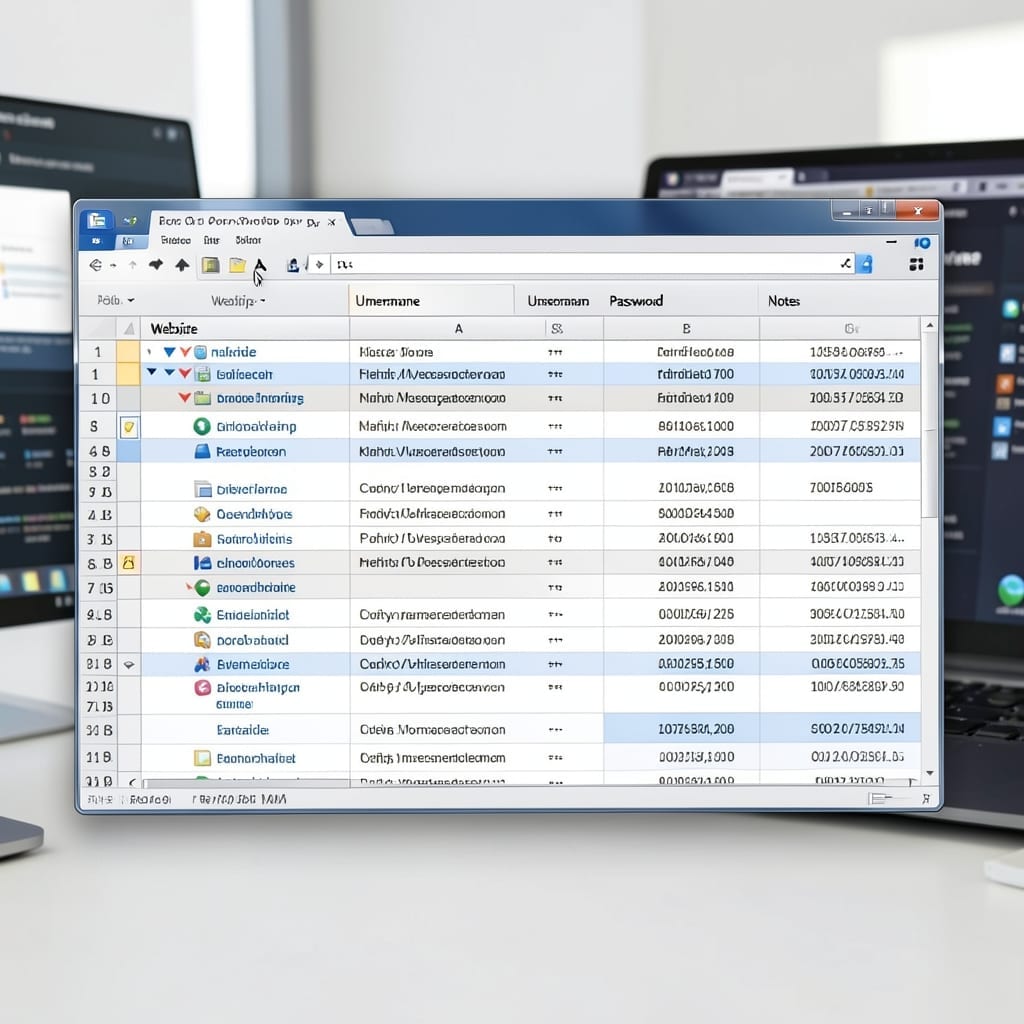
Task: Click the search icon inside the address bar
Action: pos(846,264)
